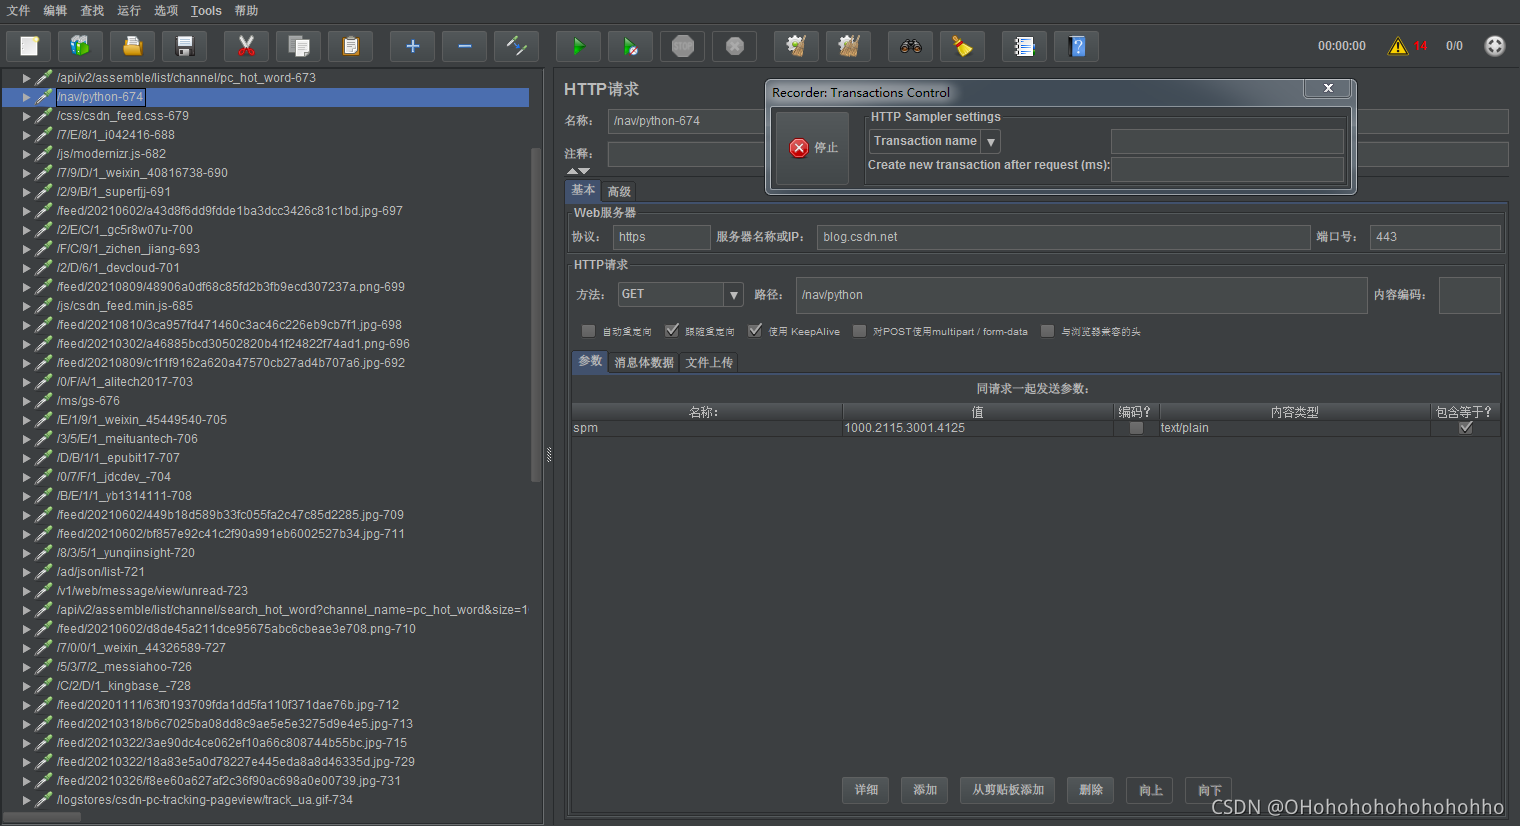This screenshot has width=1520, height=826.
Task: Click the 删除 button
Action: click(1091, 790)
